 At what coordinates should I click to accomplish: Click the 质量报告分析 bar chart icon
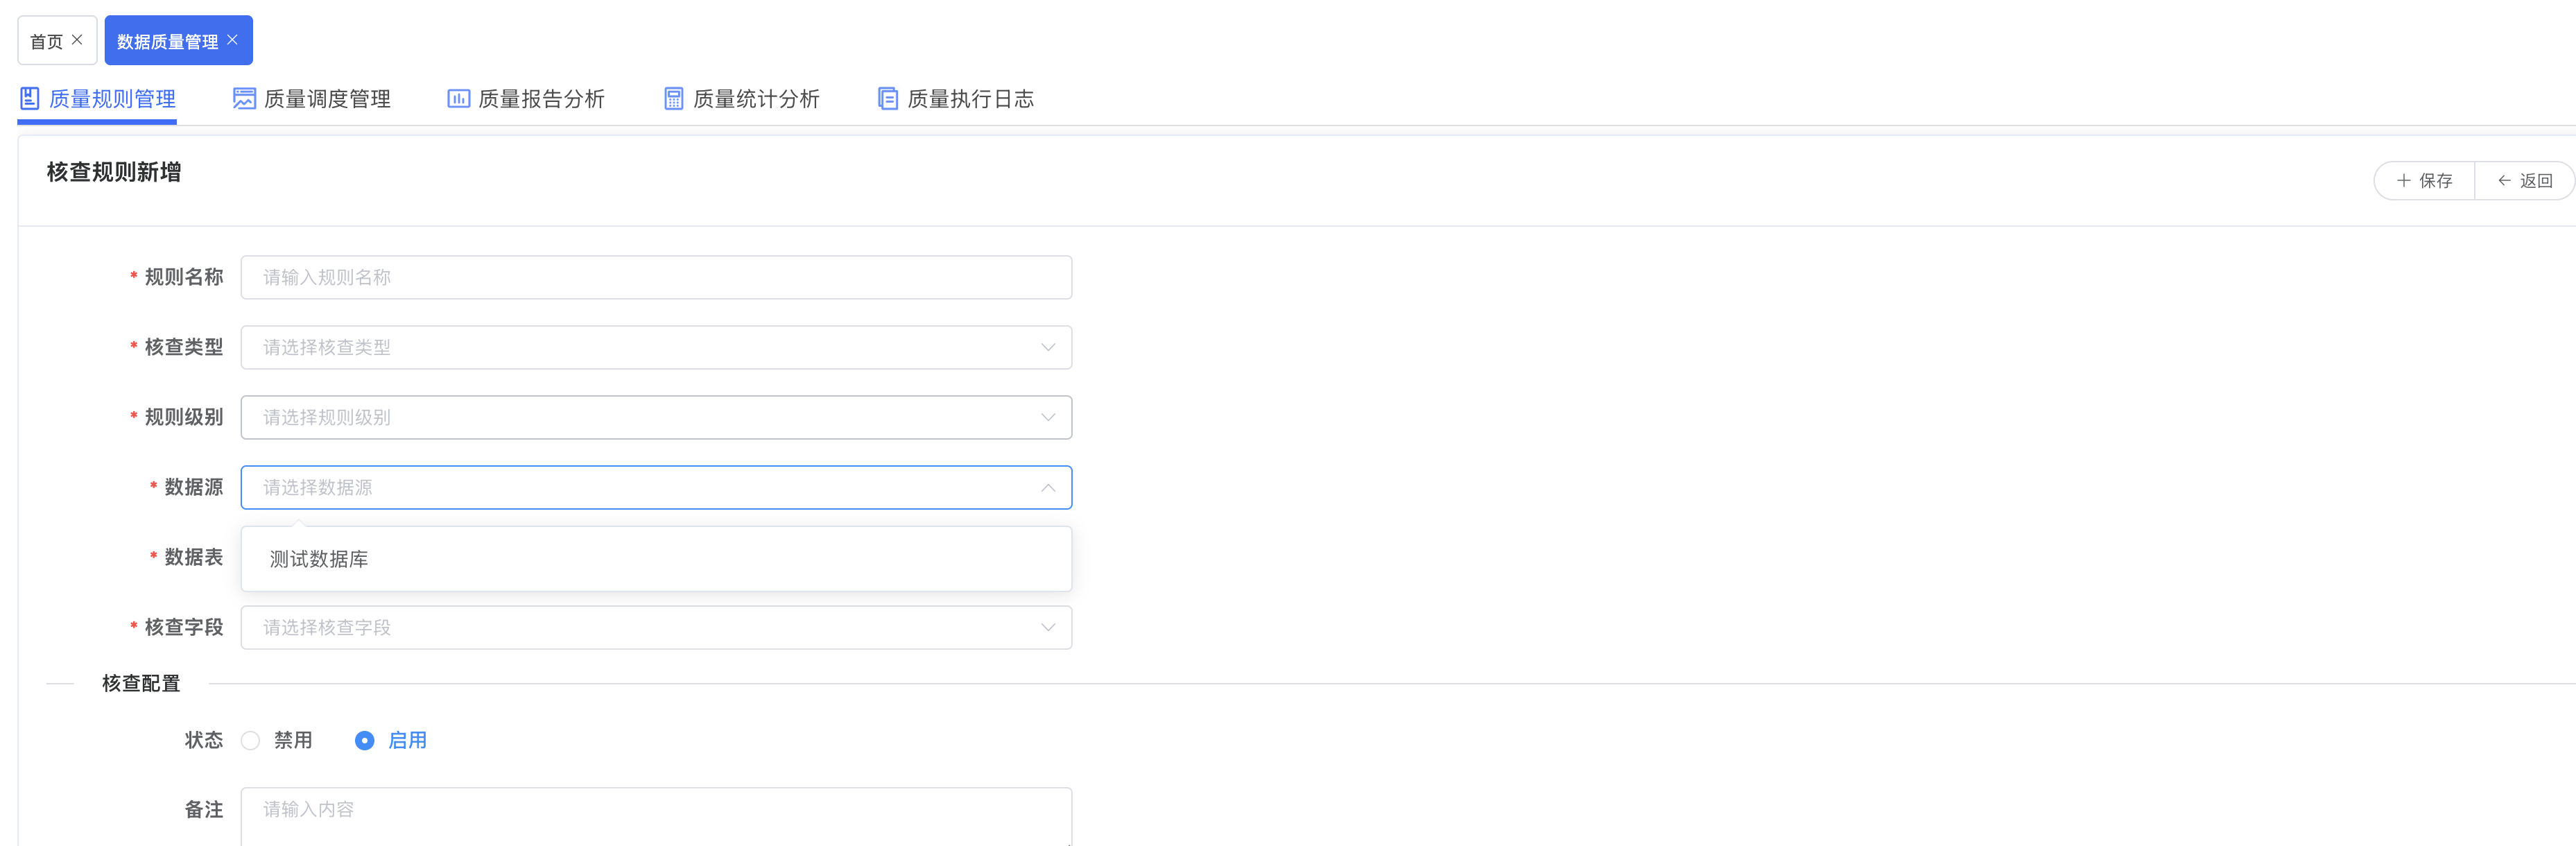point(458,98)
